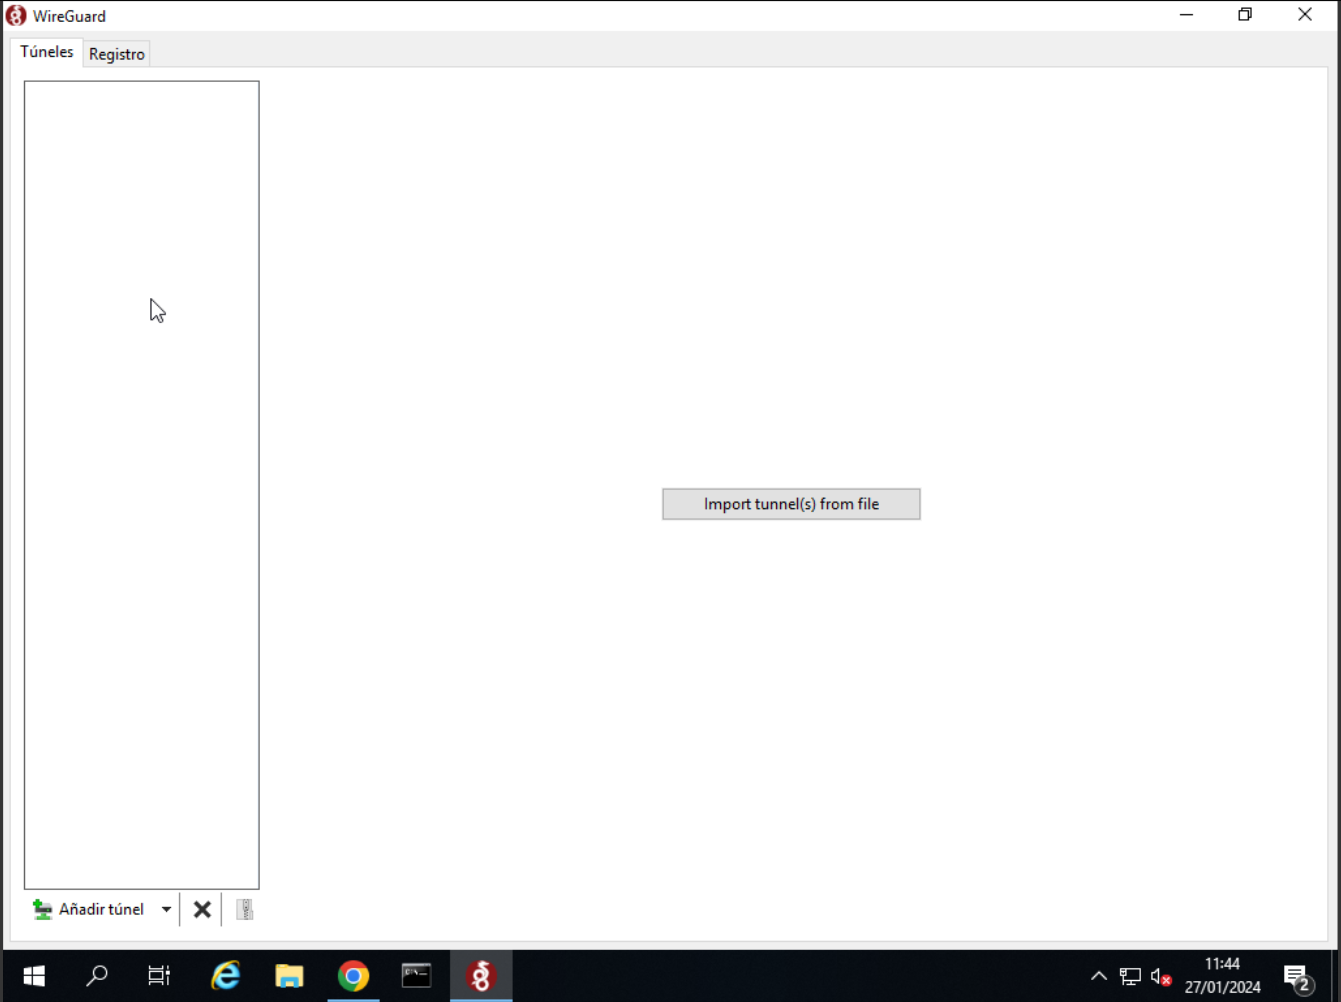Click the network status tray icon
Image resolution: width=1341 pixels, height=1002 pixels.
click(x=1130, y=976)
